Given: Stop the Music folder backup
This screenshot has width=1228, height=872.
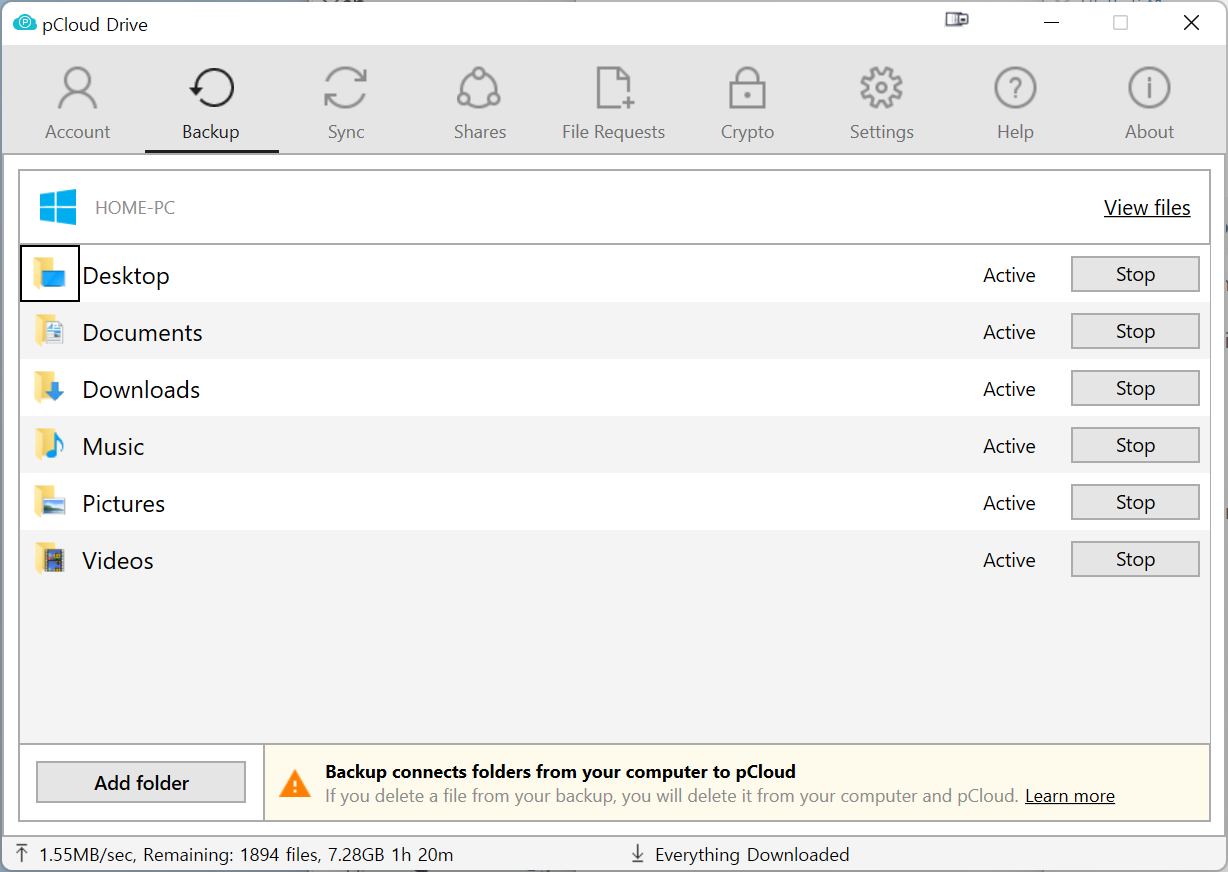Looking at the screenshot, I should pyautogui.click(x=1135, y=445).
